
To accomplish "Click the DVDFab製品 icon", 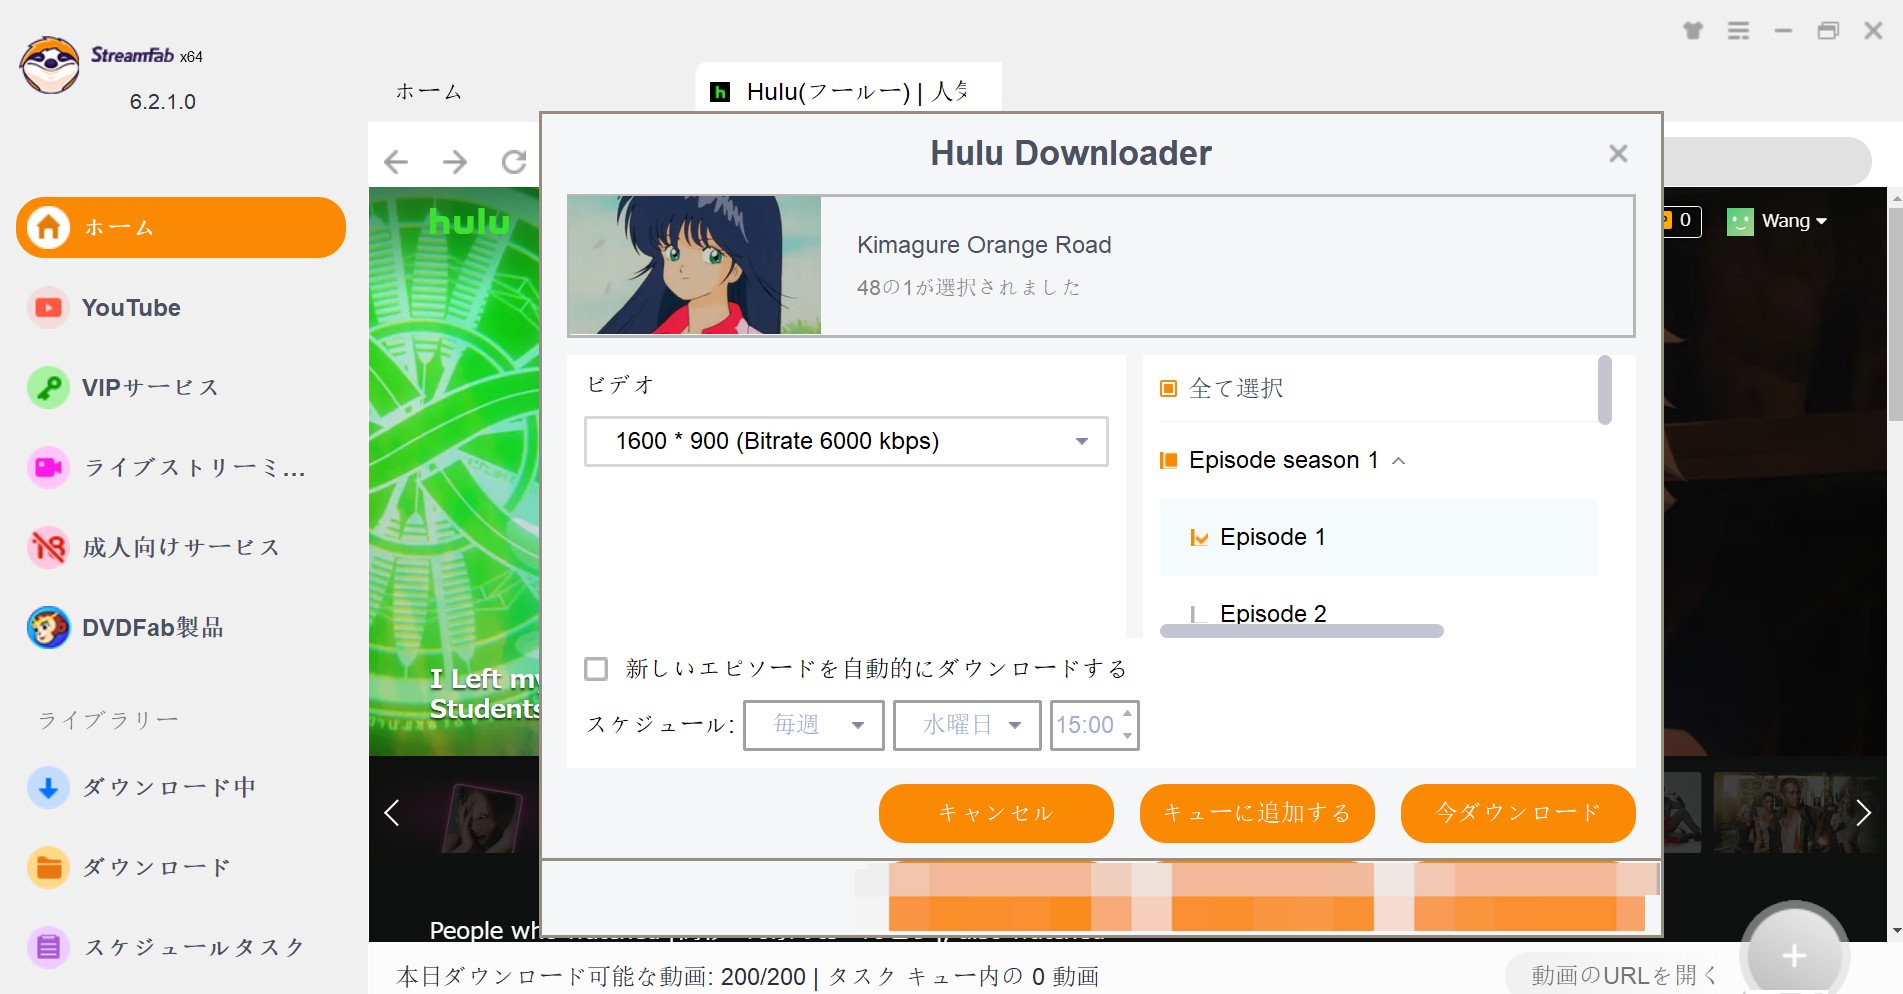I will [48, 628].
